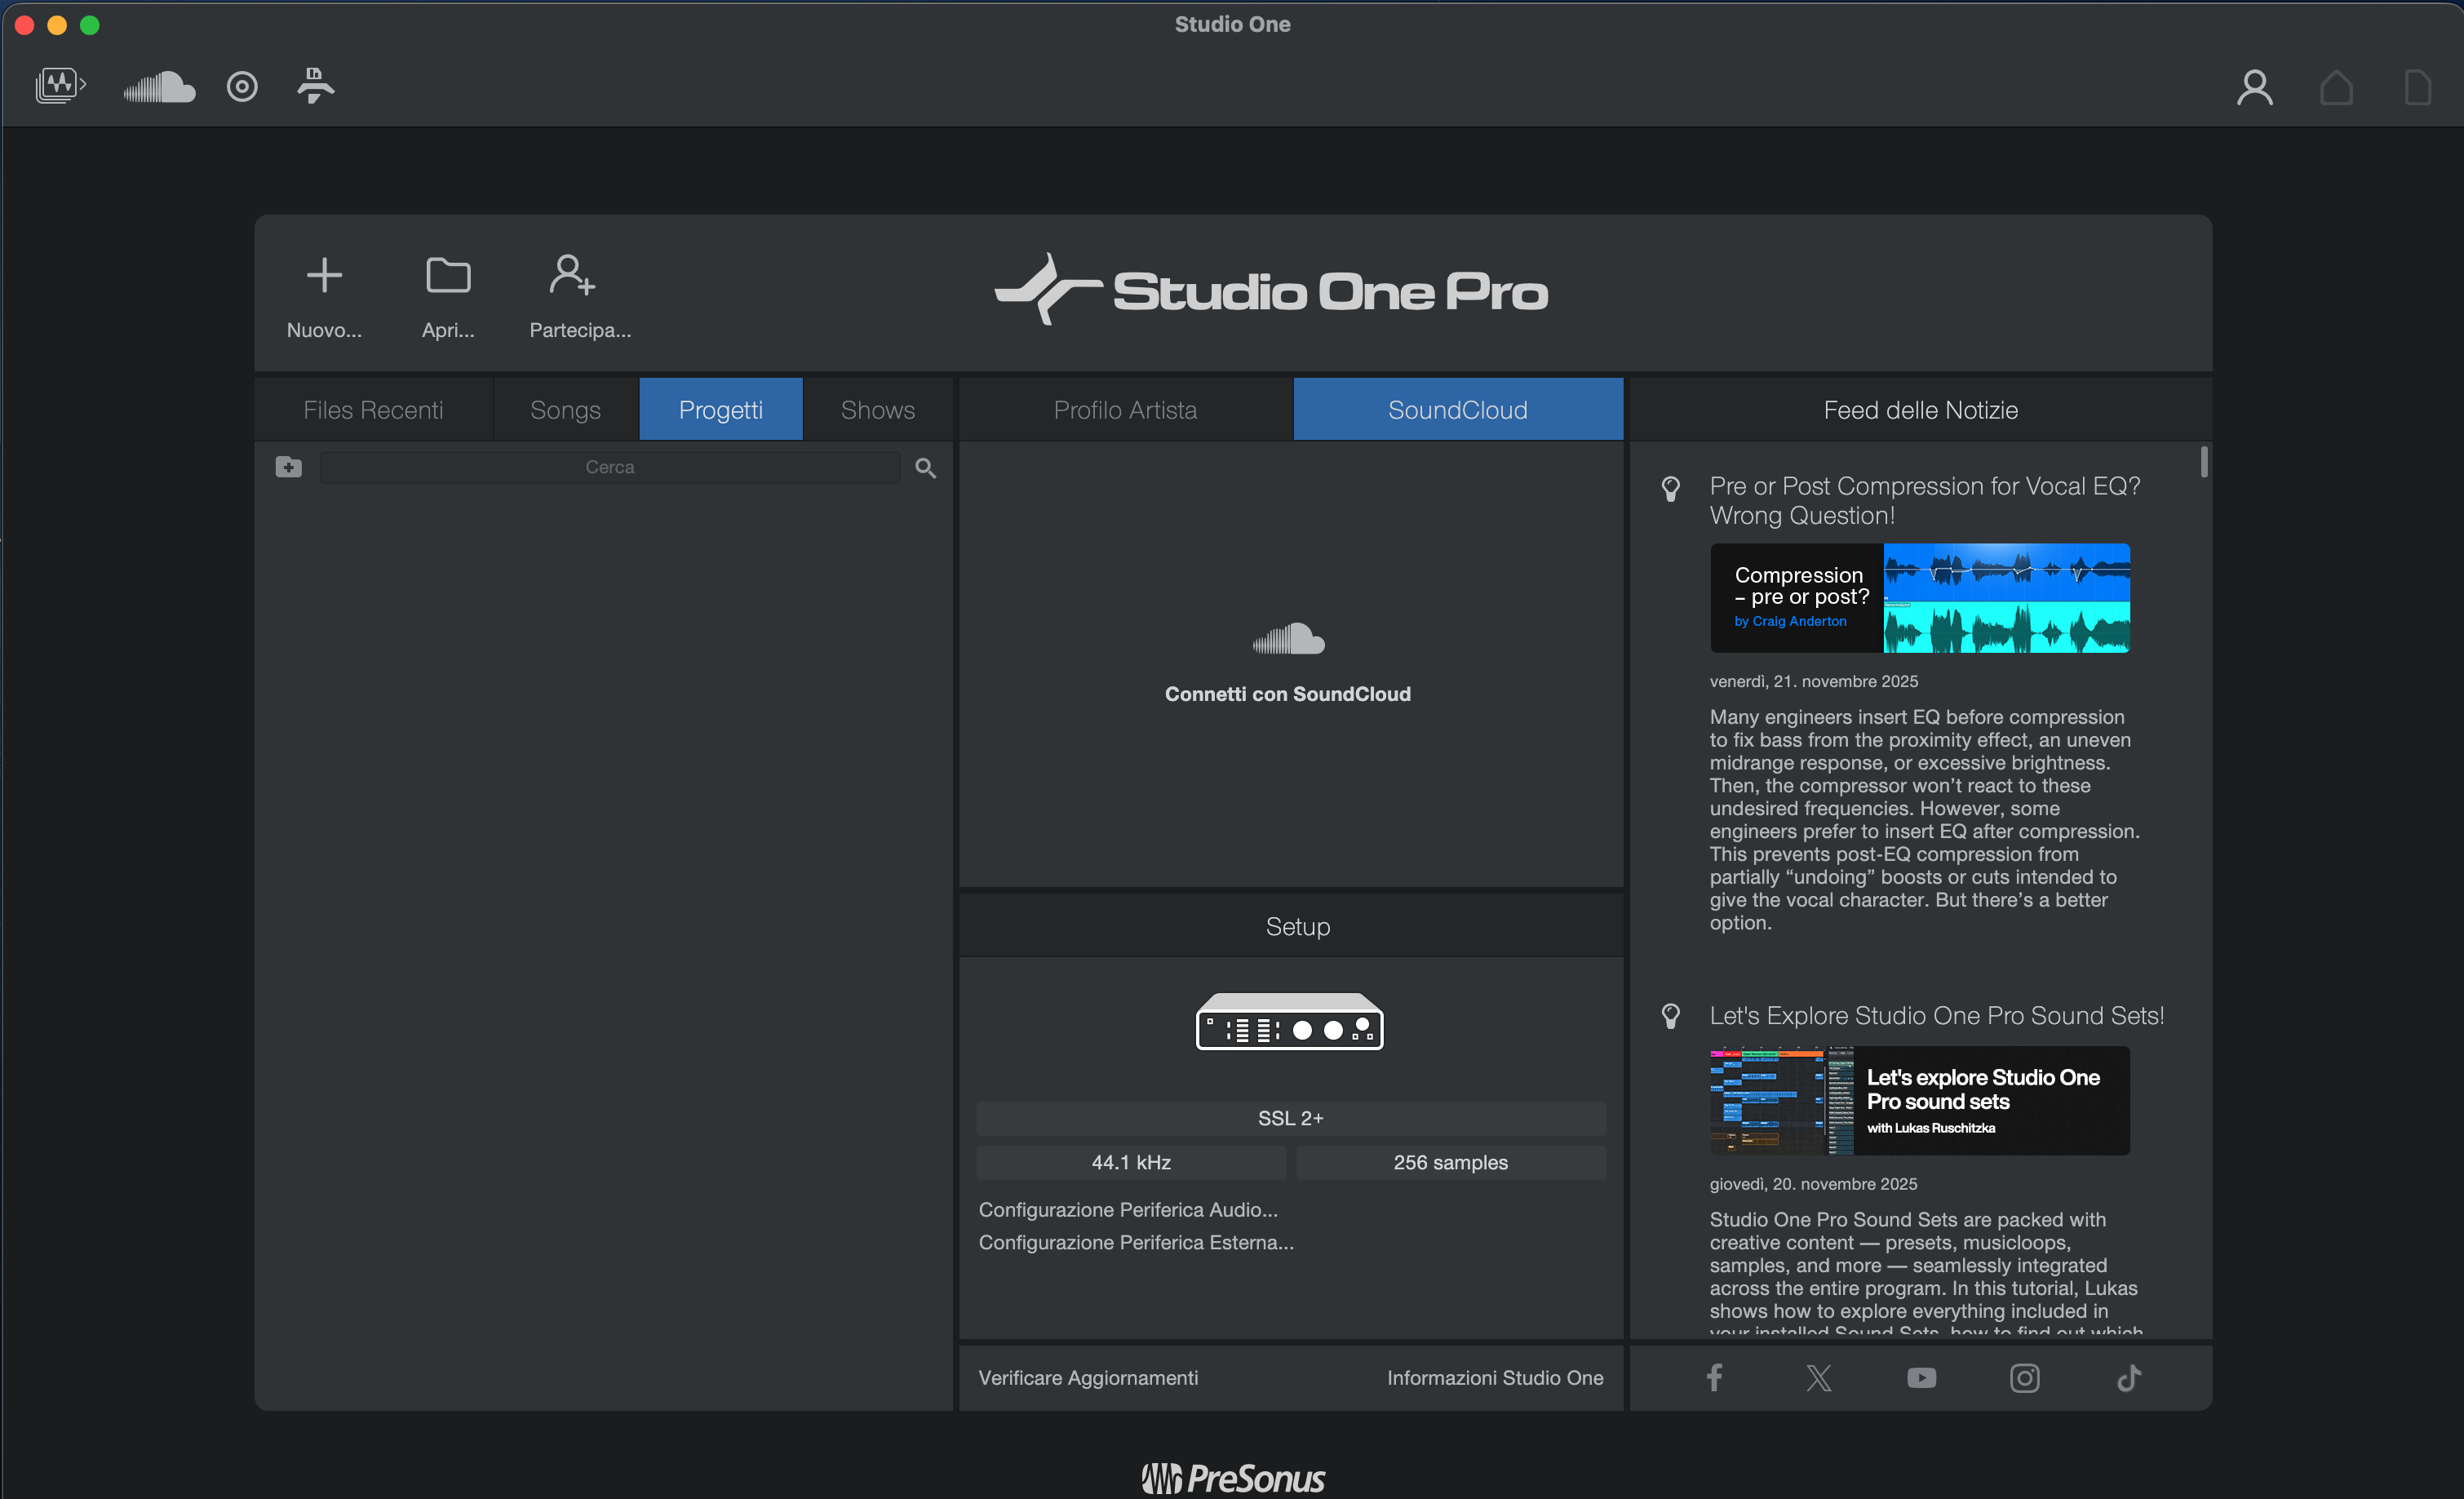Image resolution: width=2464 pixels, height=1499 pixels.
Task: Click the new folder icon above the search field
Action: [288, 467]
